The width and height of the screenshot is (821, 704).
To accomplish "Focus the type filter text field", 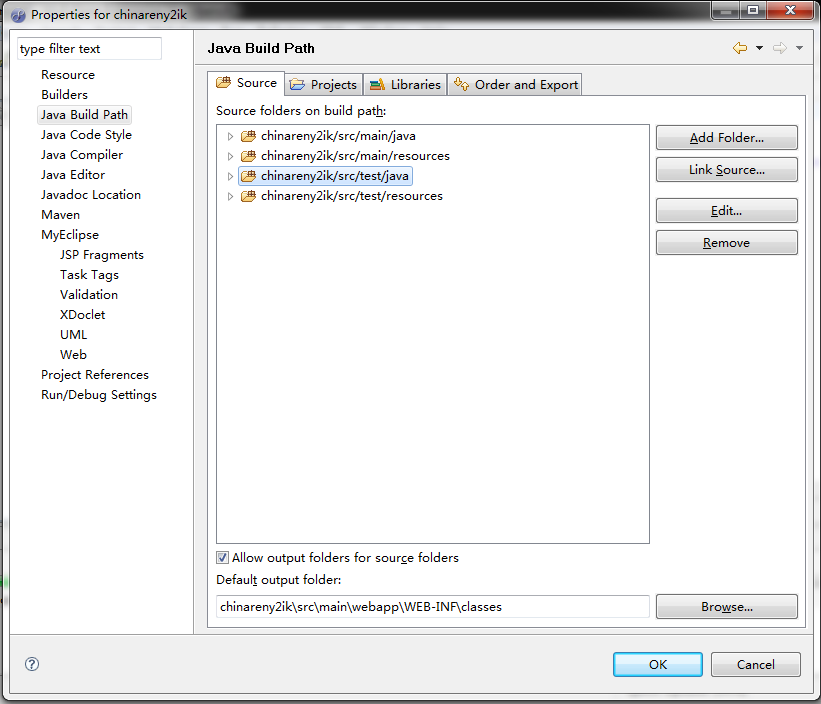I will [90, 49].
